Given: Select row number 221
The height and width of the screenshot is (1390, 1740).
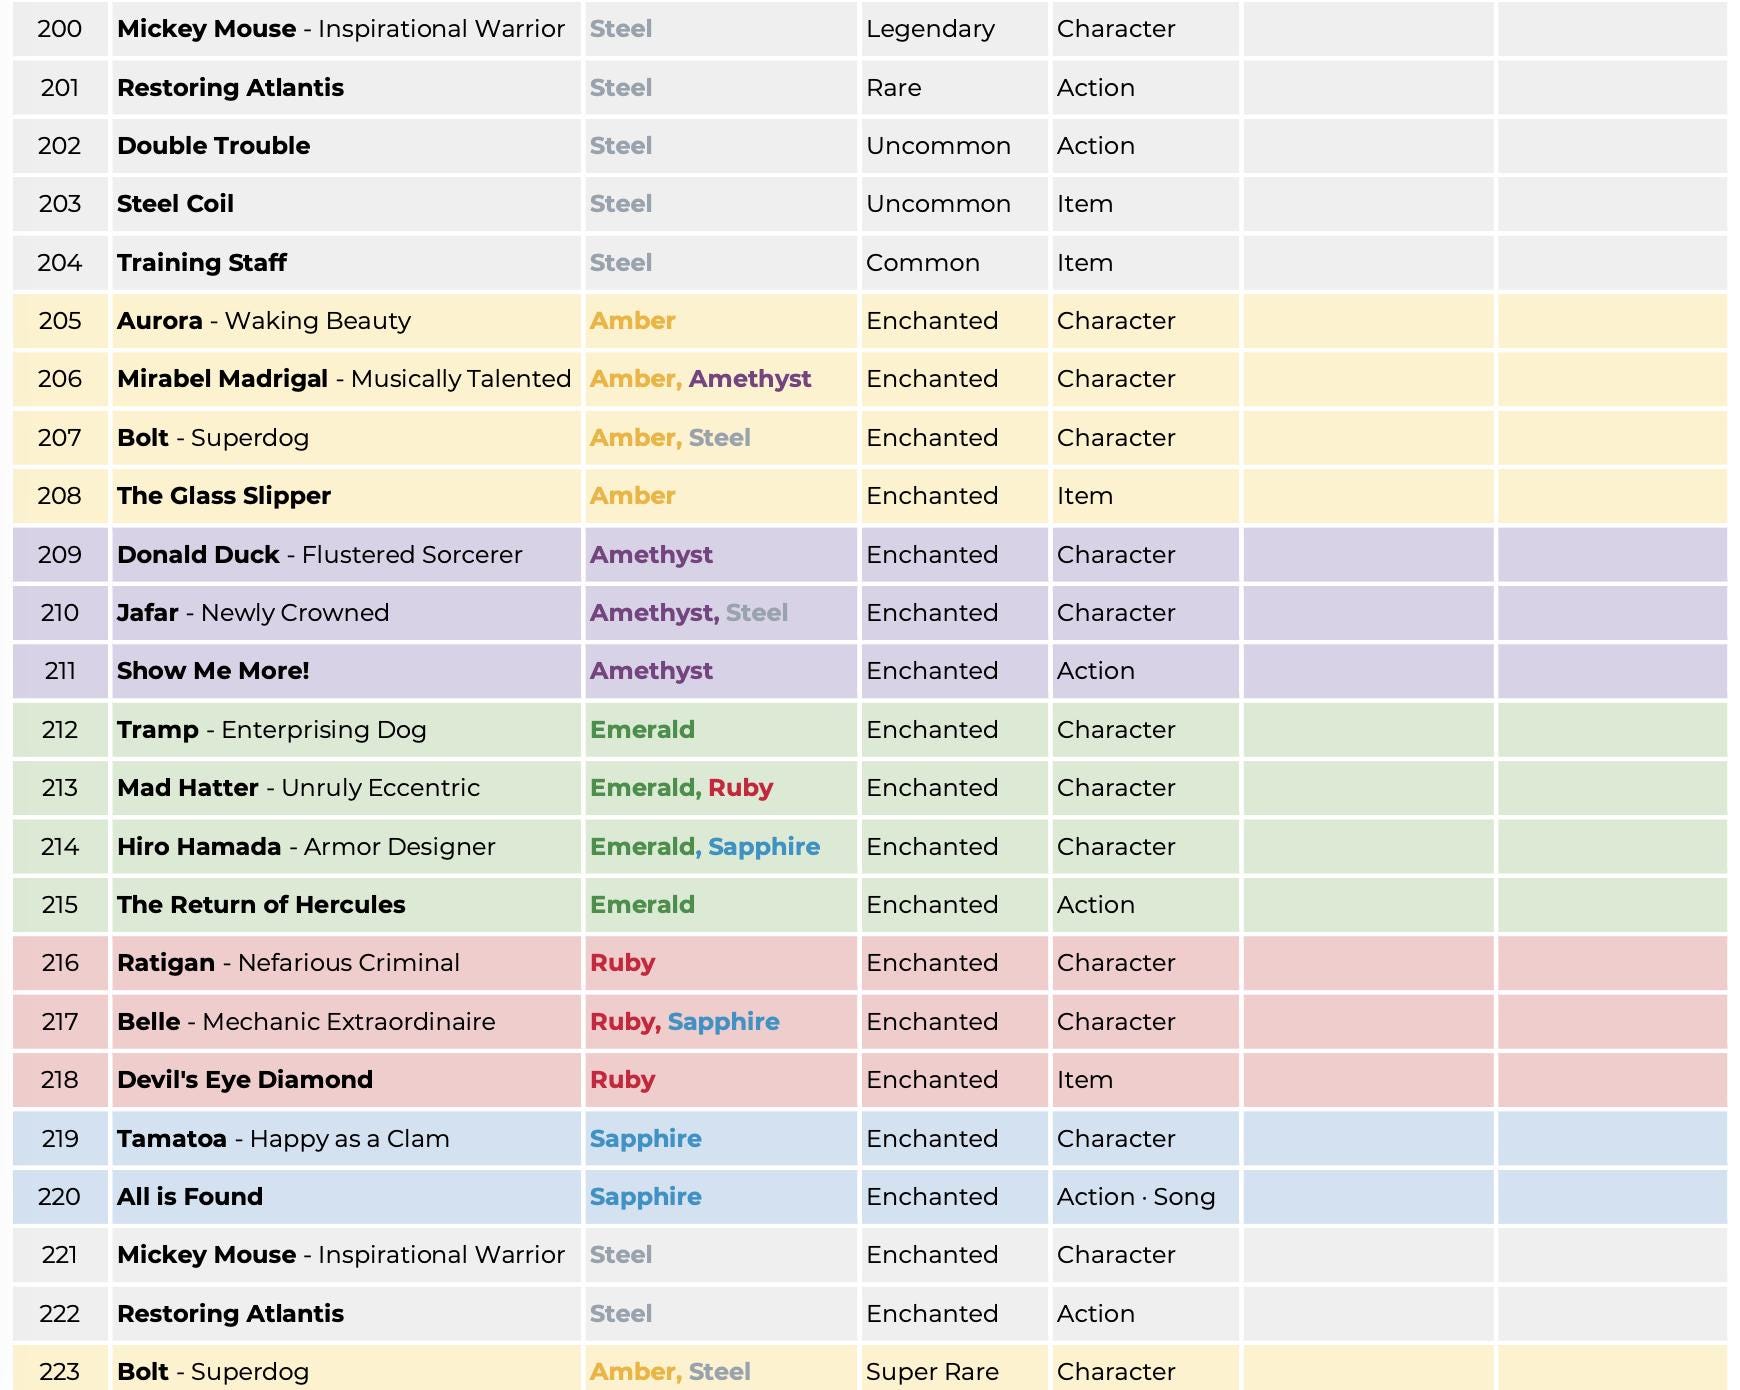Looking at the screenshot, I should click(x=60, y=1255).
